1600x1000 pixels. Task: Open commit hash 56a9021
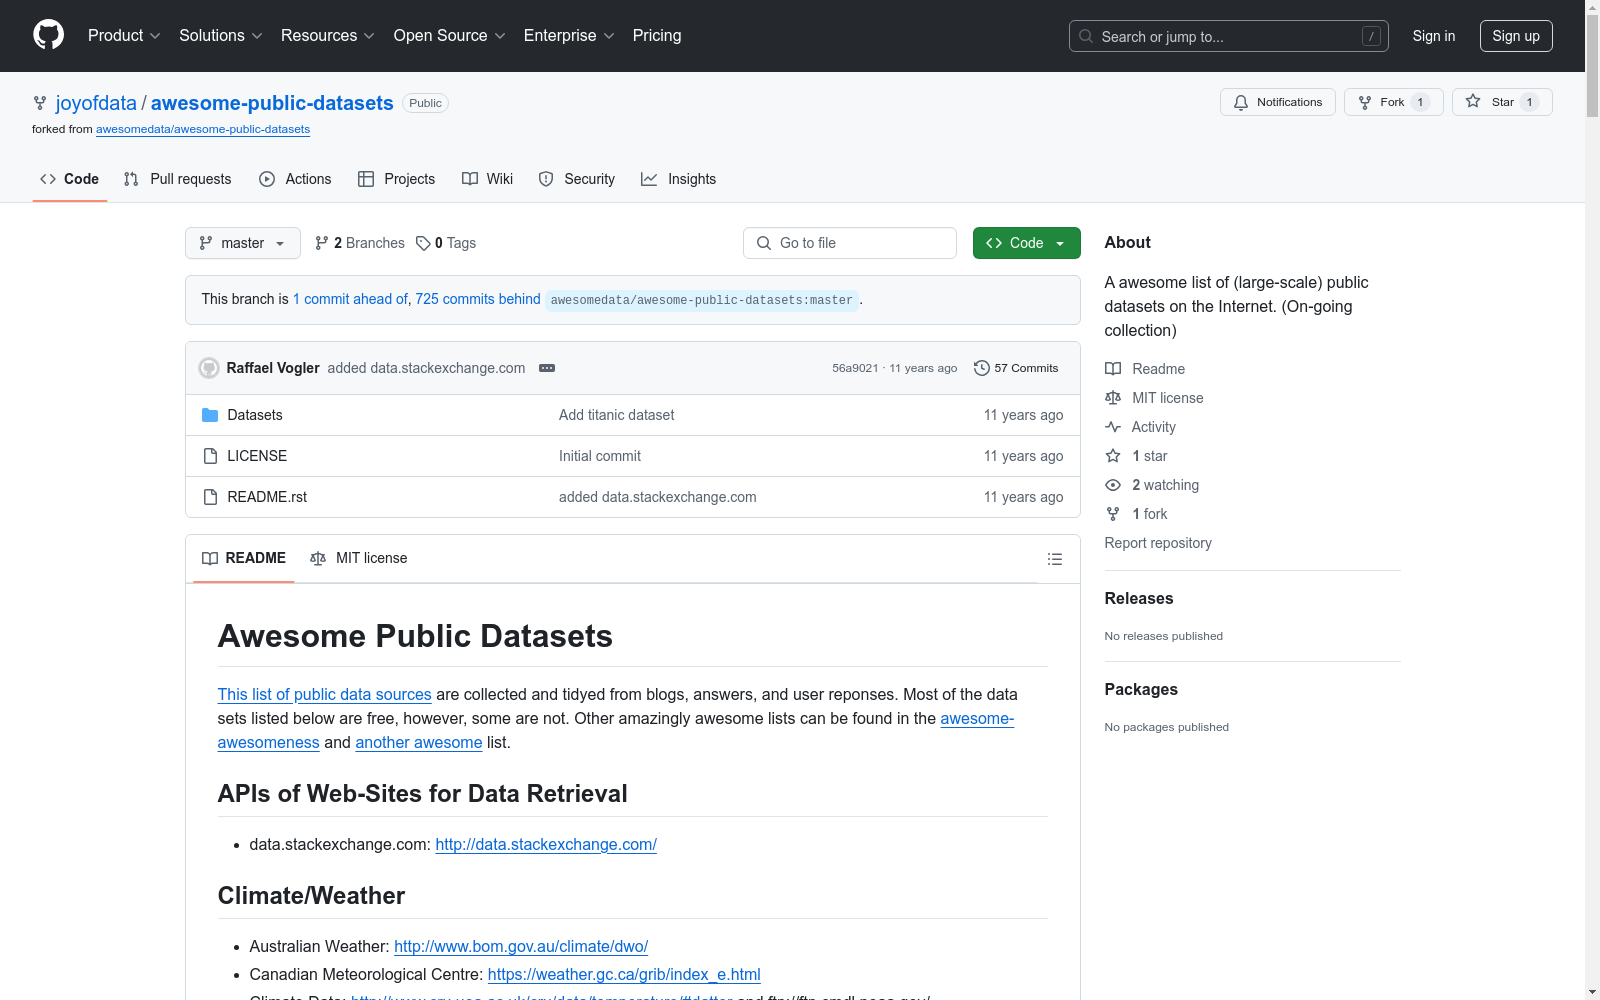(x=855, y=368)
